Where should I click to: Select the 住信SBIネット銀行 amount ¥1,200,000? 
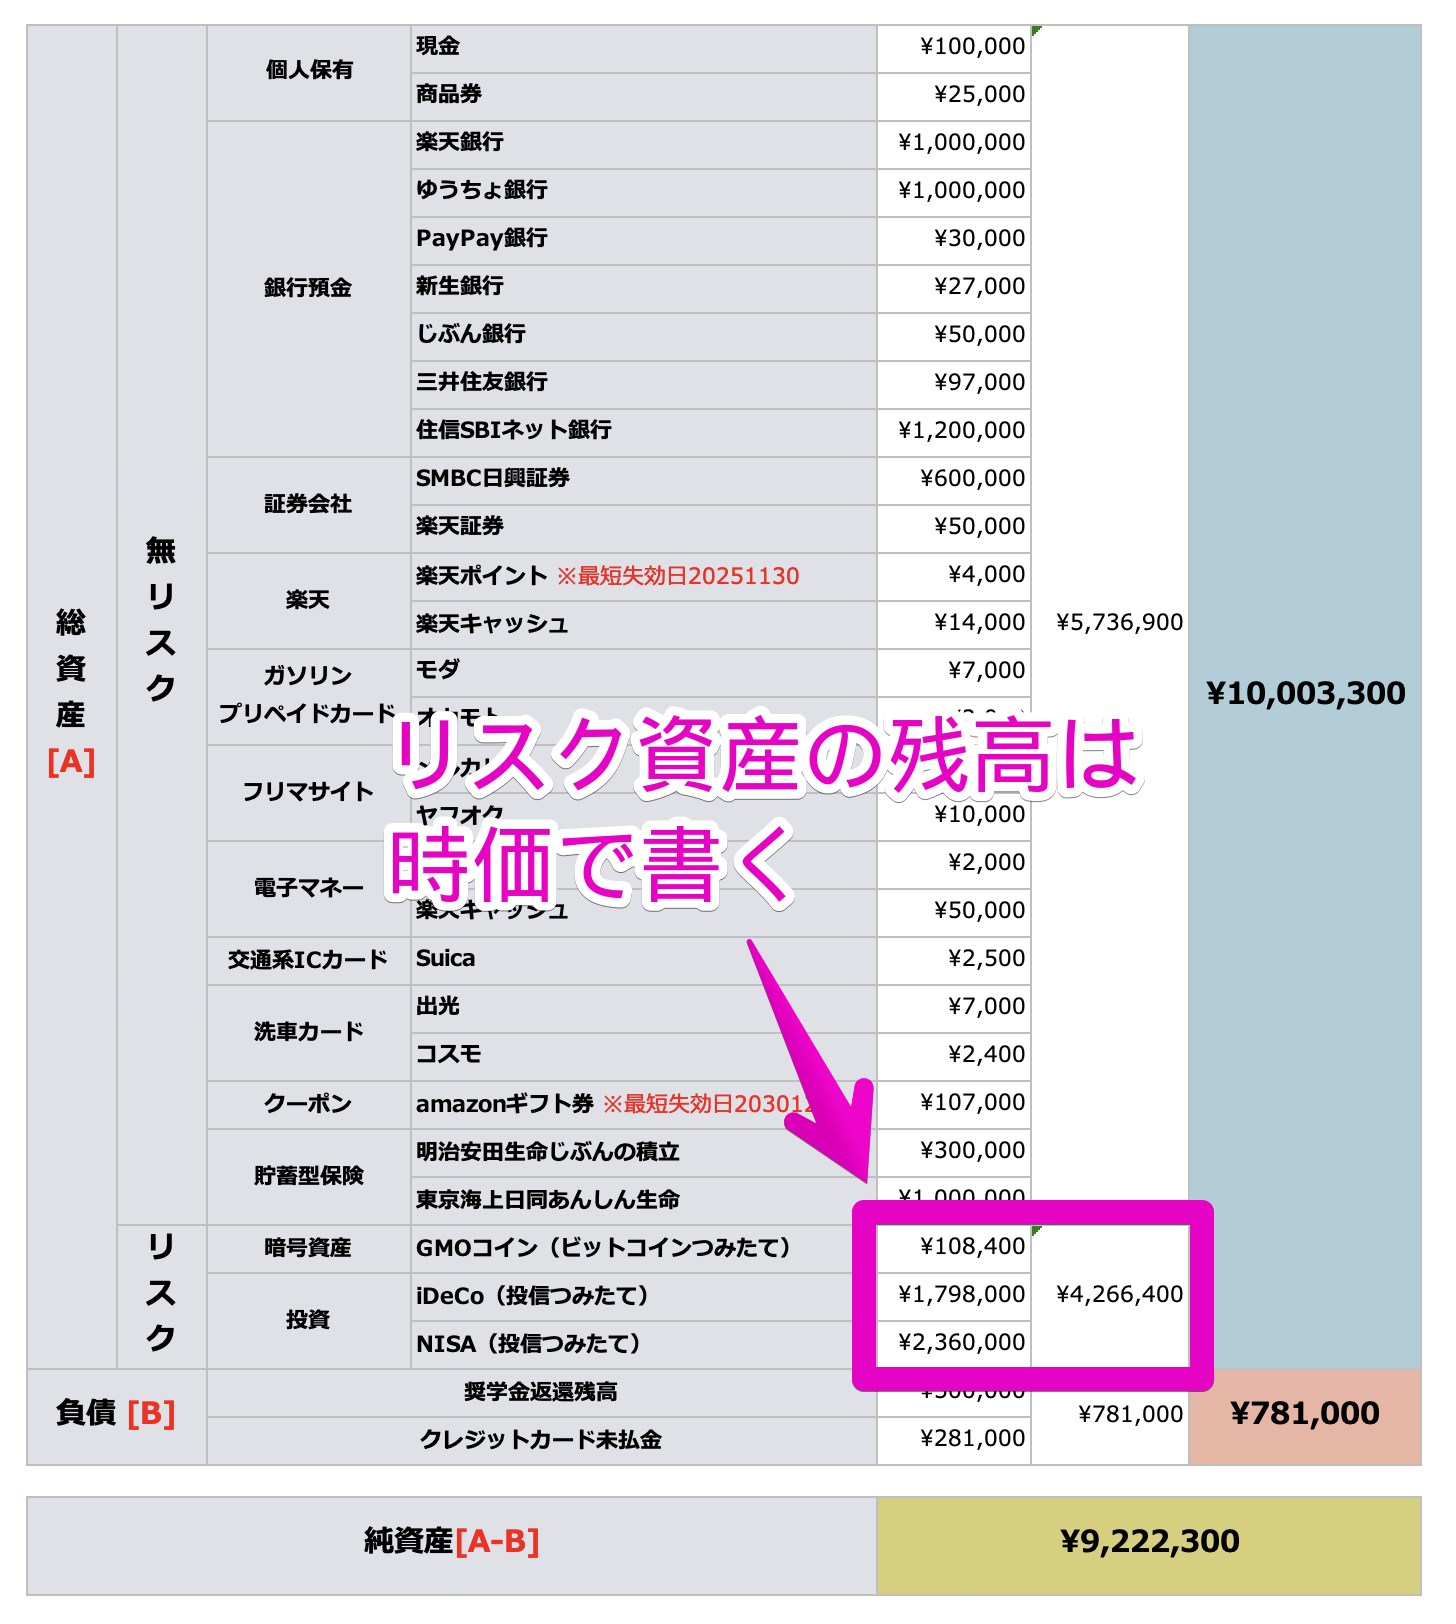tap(953, 431)
